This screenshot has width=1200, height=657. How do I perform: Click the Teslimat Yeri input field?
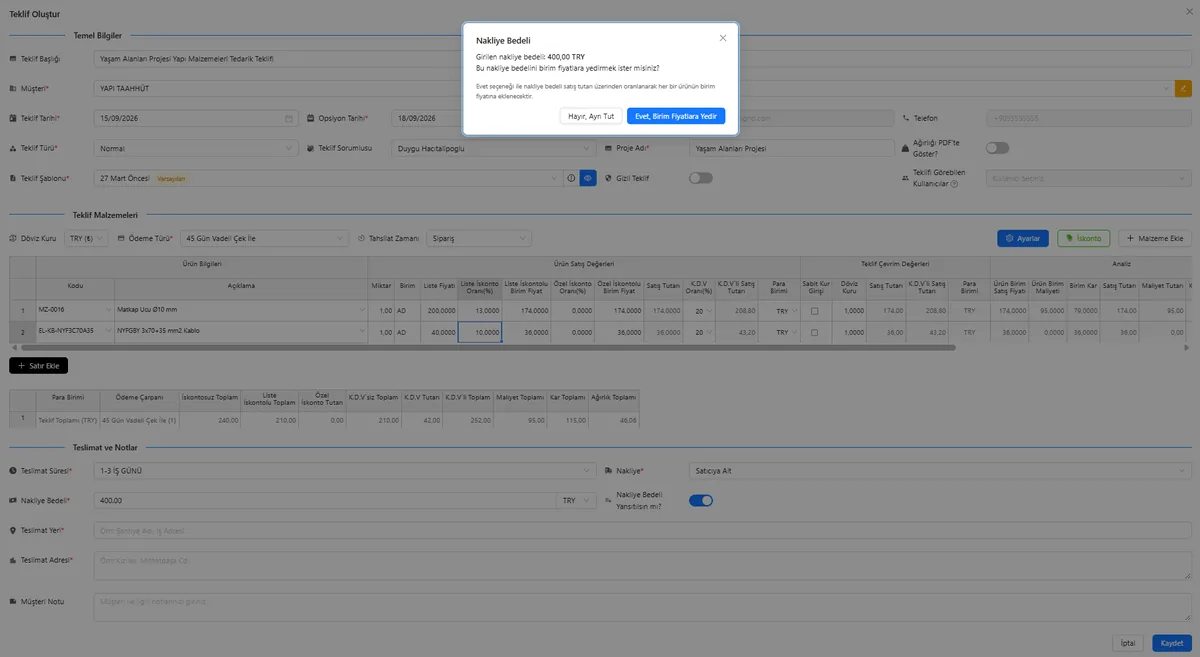point(642,530)
